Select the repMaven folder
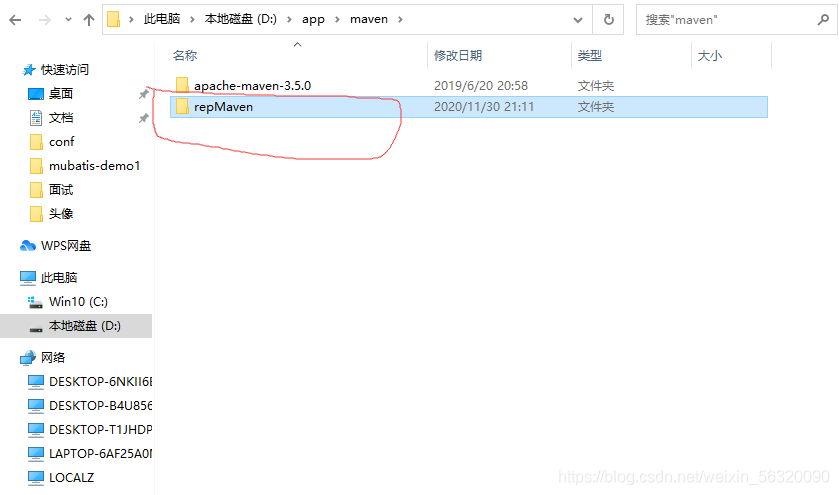 [x=223, y=107]
